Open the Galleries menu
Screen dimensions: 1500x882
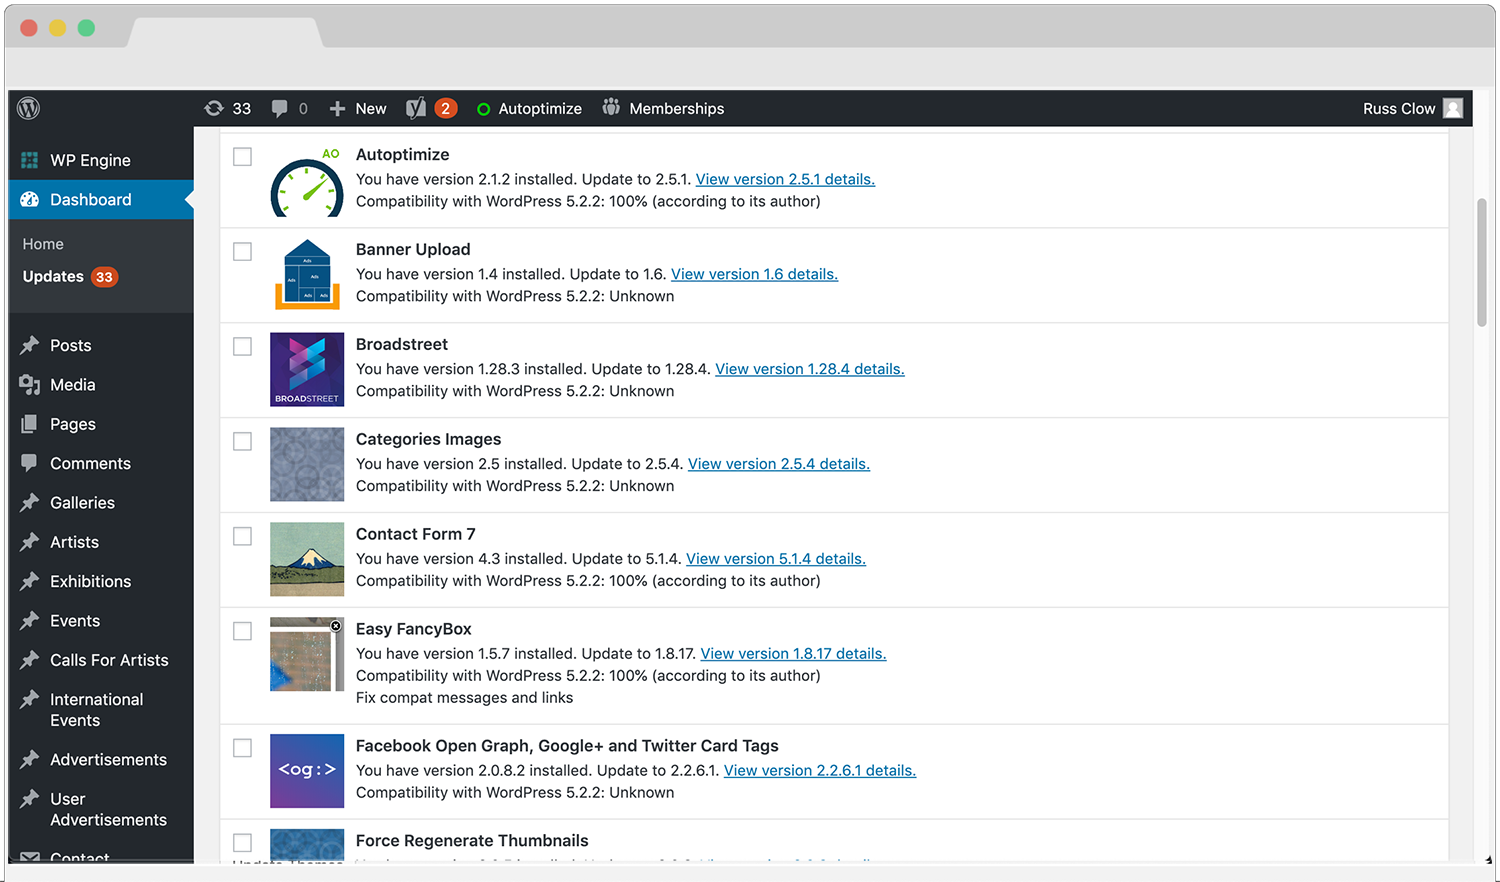[101, 502]
